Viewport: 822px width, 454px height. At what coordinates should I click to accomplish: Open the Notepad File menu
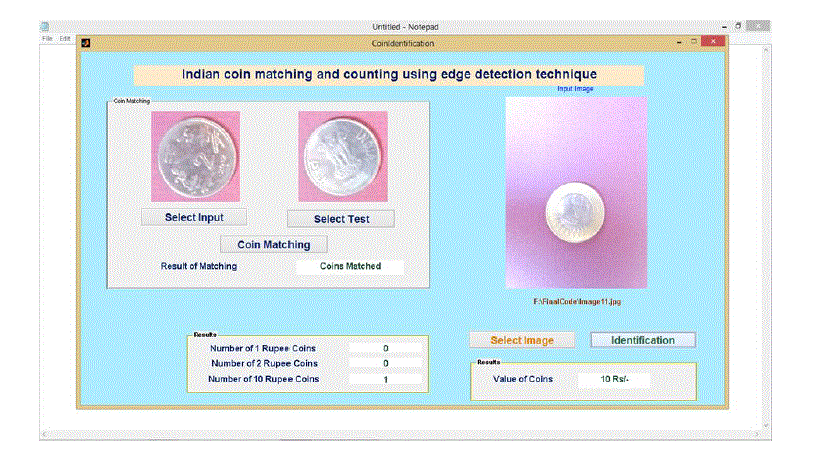pos(47,38)
